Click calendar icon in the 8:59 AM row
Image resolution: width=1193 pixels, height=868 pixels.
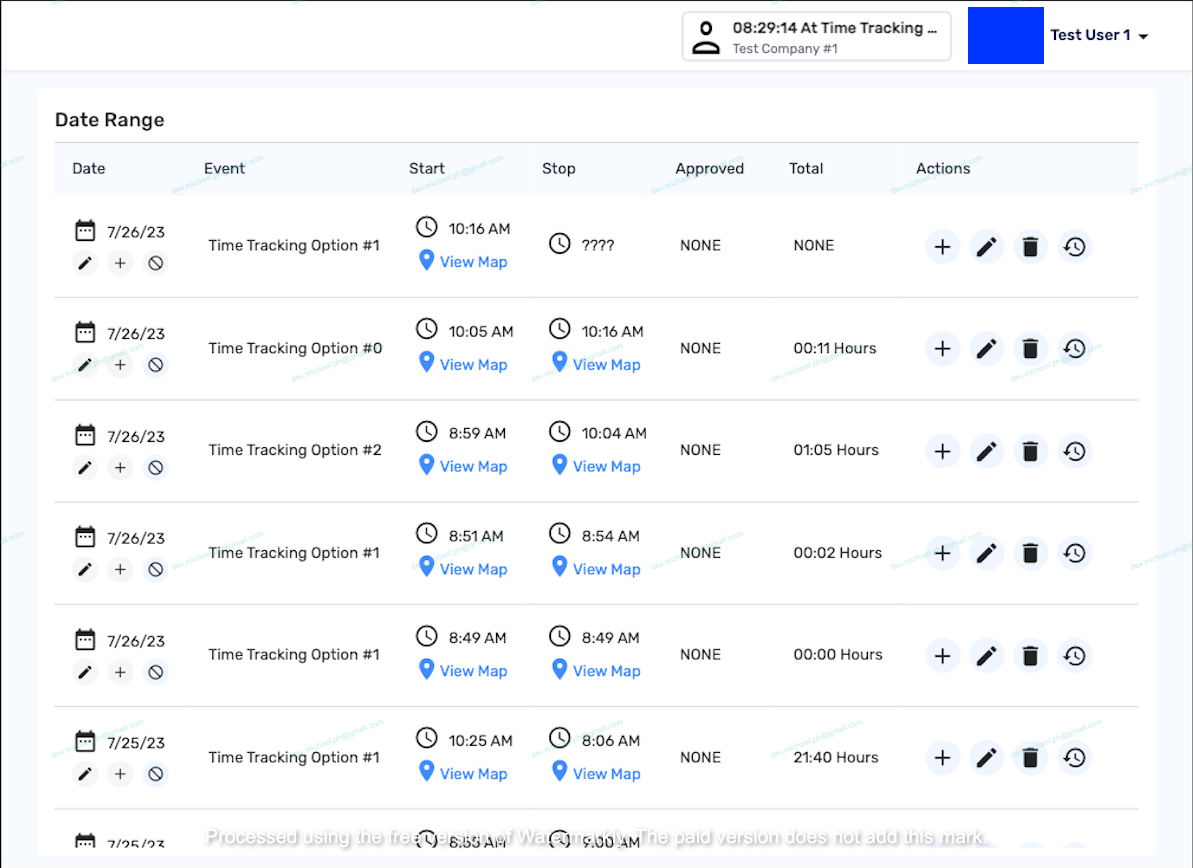coord(85,435)
